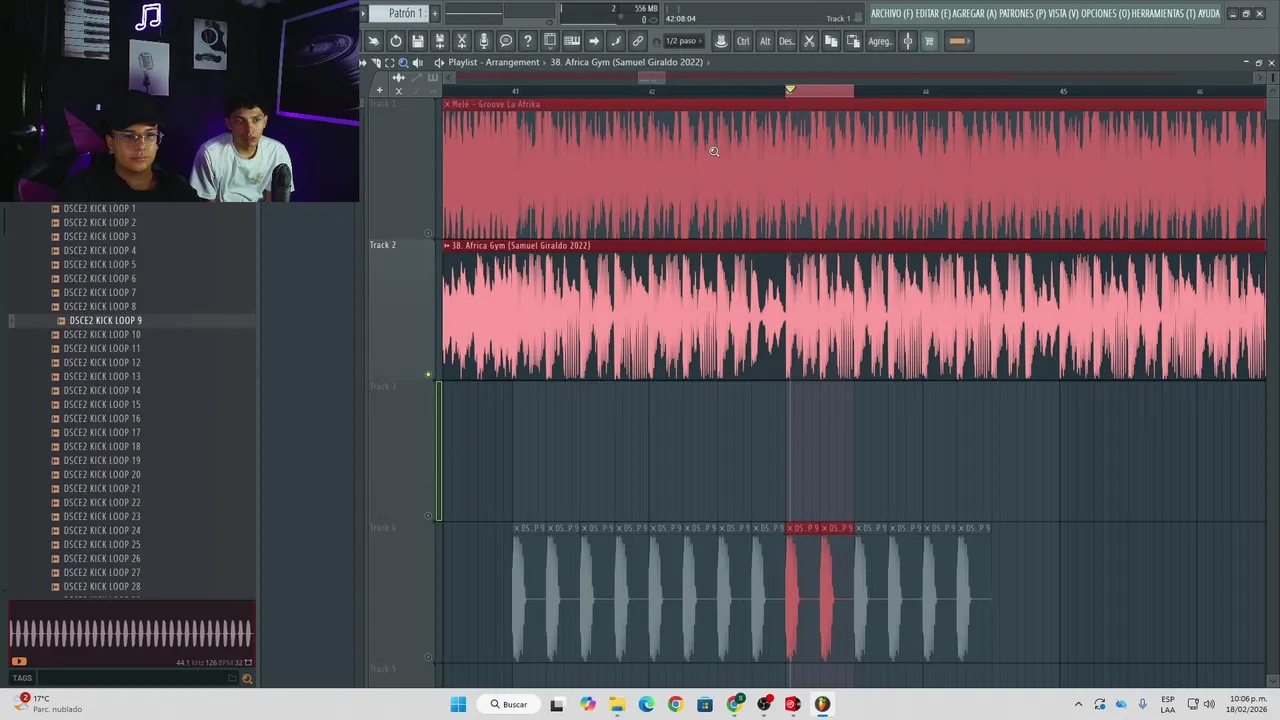Toggle the Alt modifier button
The image size is (1280, 720).
[x=765, y=41]
